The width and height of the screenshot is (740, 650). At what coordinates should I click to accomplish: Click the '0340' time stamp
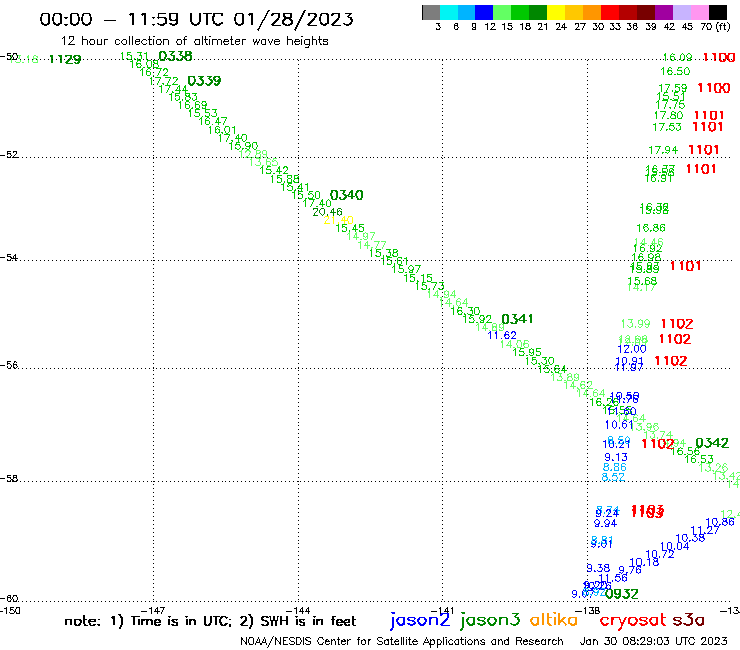coord(346,195)
